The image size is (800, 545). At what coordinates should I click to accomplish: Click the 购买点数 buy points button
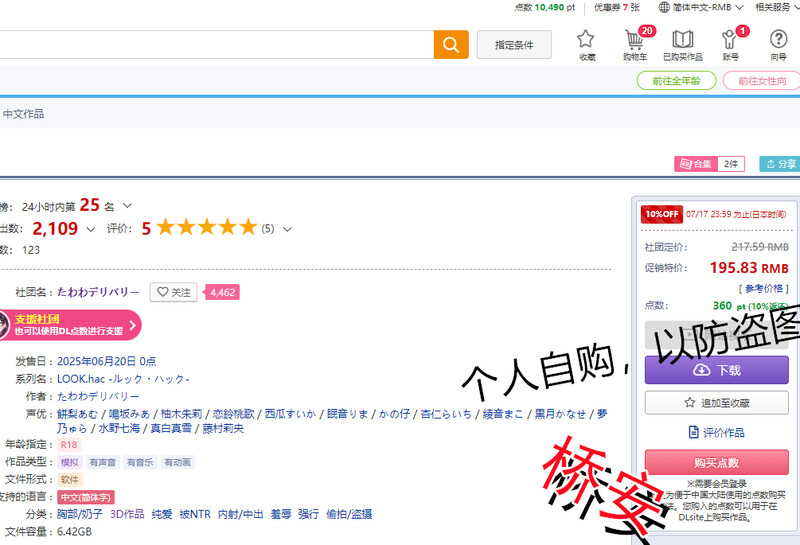[716, 462]
